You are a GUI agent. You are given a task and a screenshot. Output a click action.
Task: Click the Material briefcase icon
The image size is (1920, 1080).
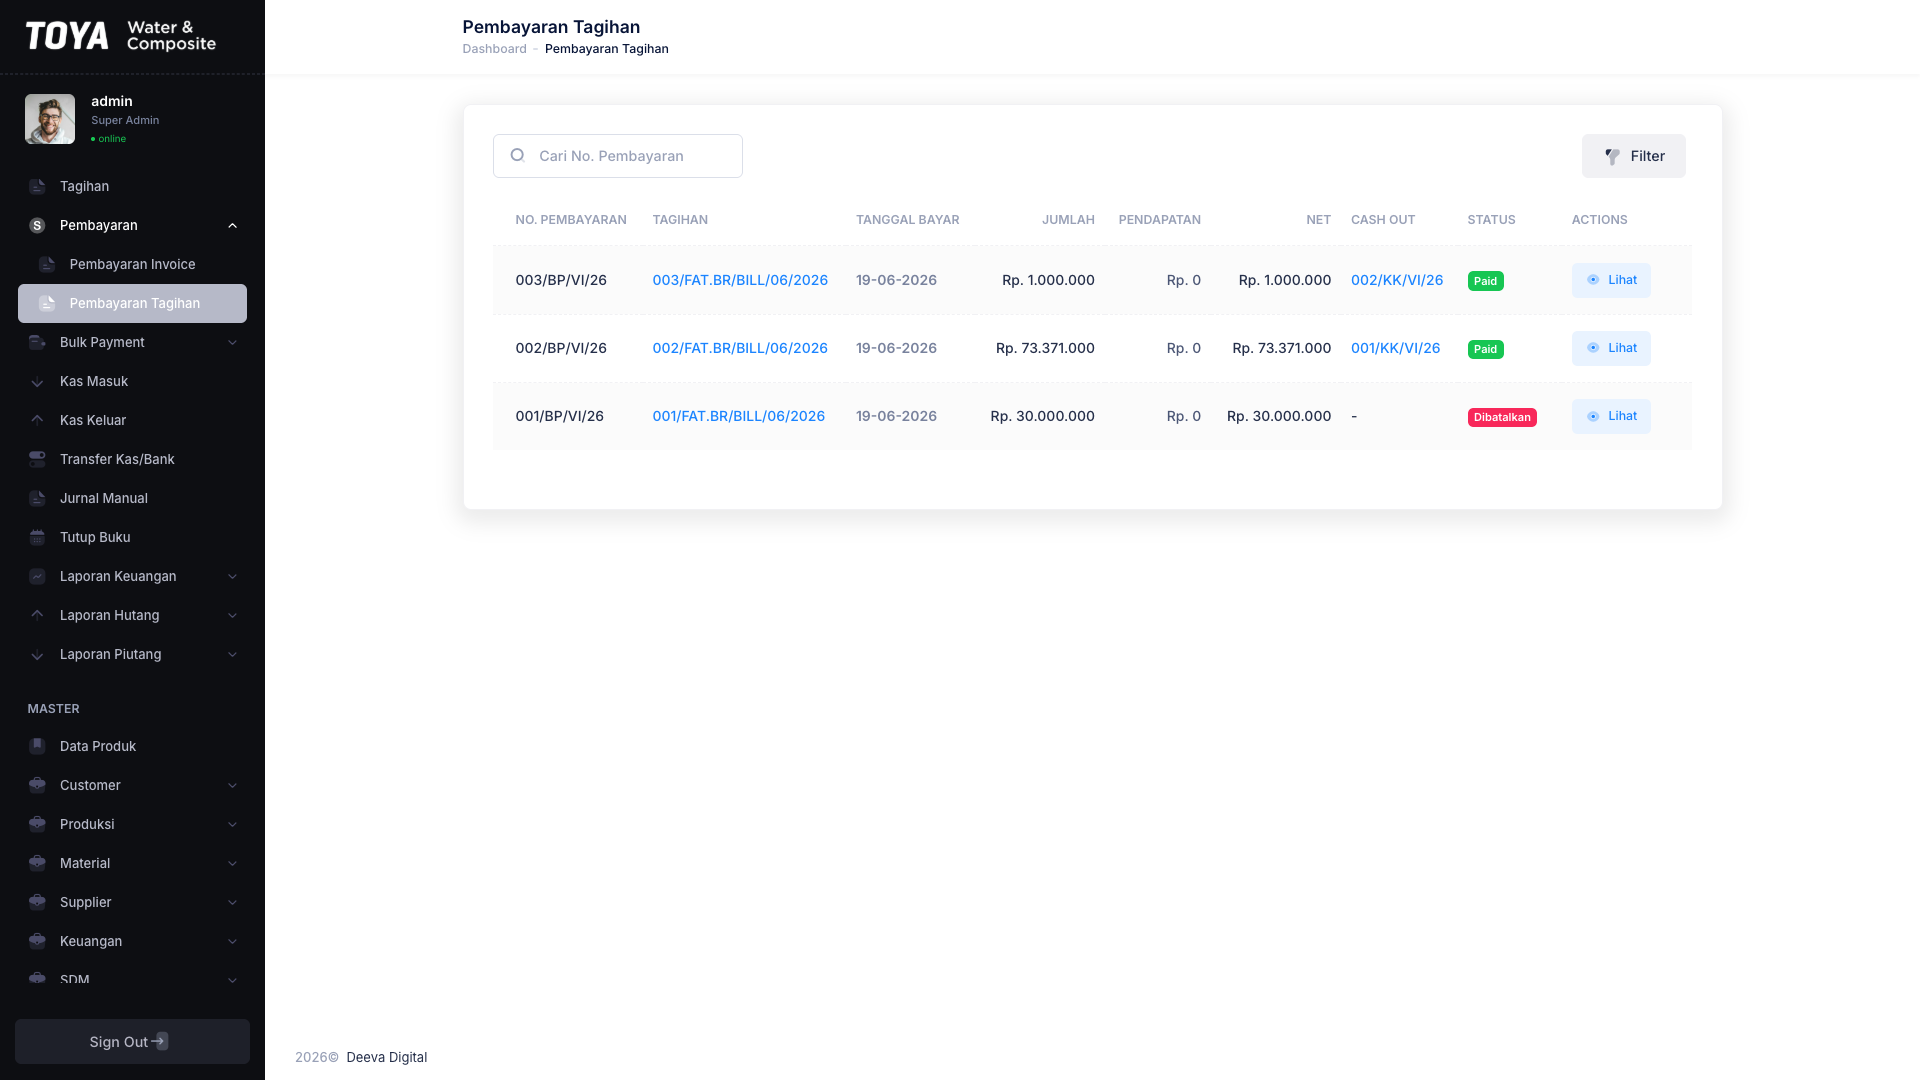(x=37, y=864)
